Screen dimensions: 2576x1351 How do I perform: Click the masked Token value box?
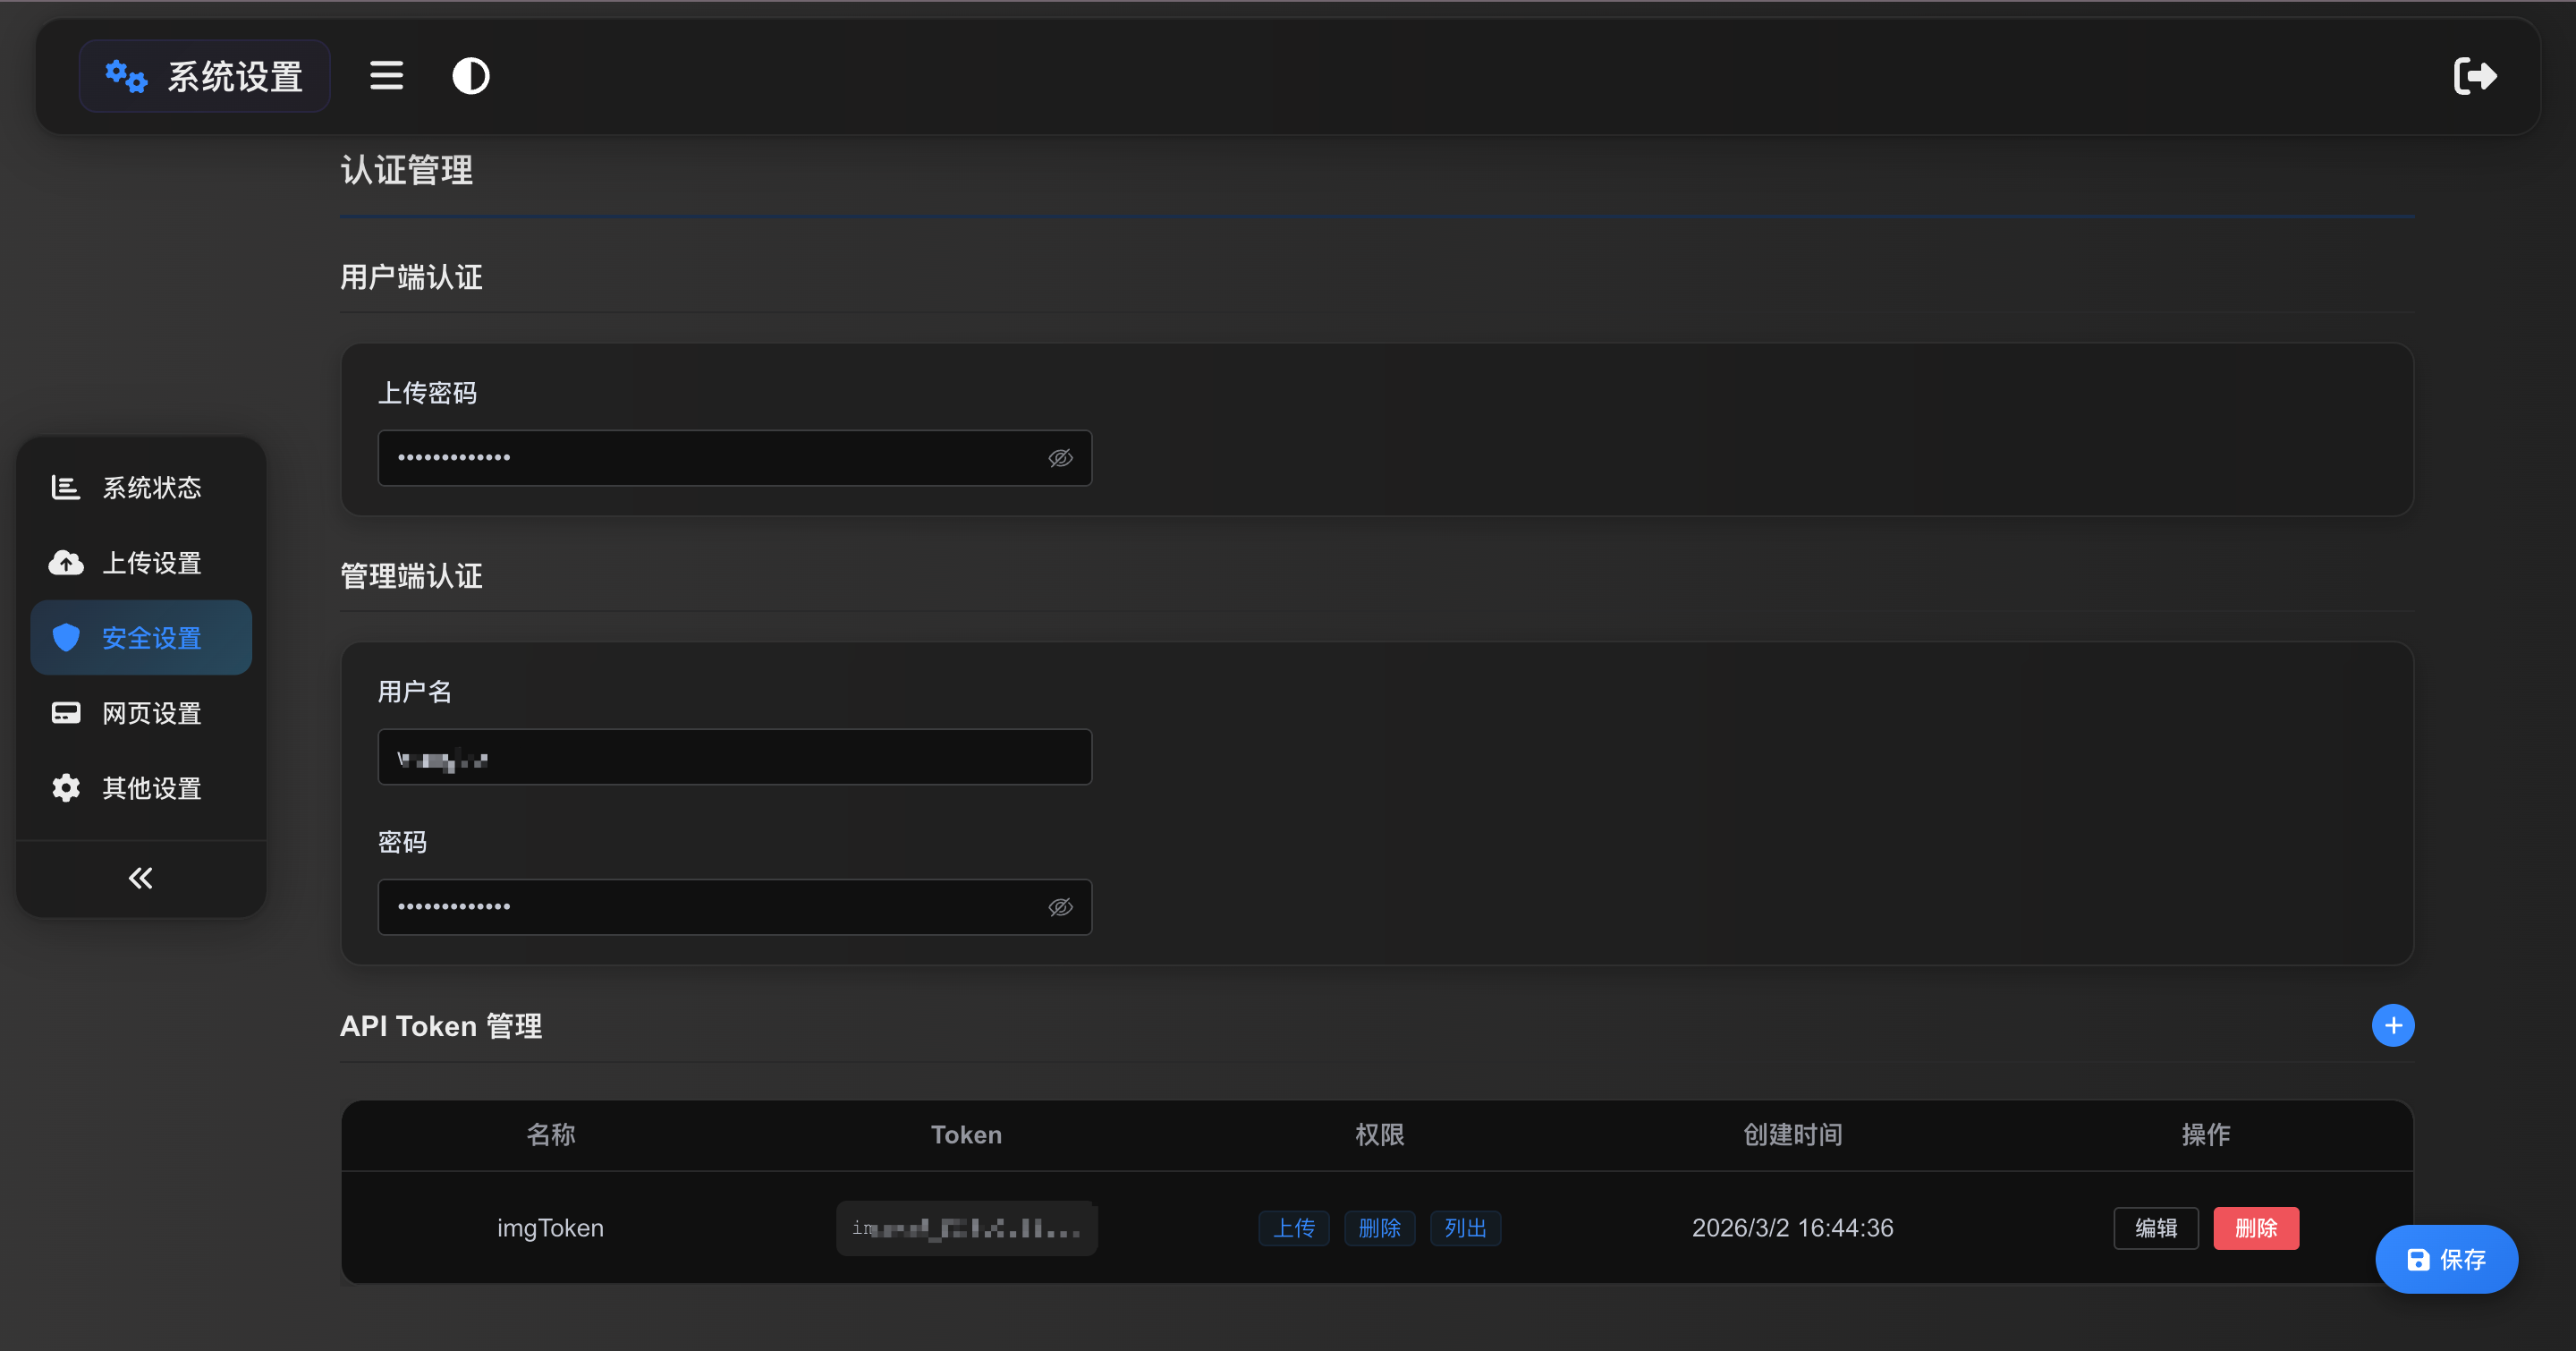tap(966, 1228)
